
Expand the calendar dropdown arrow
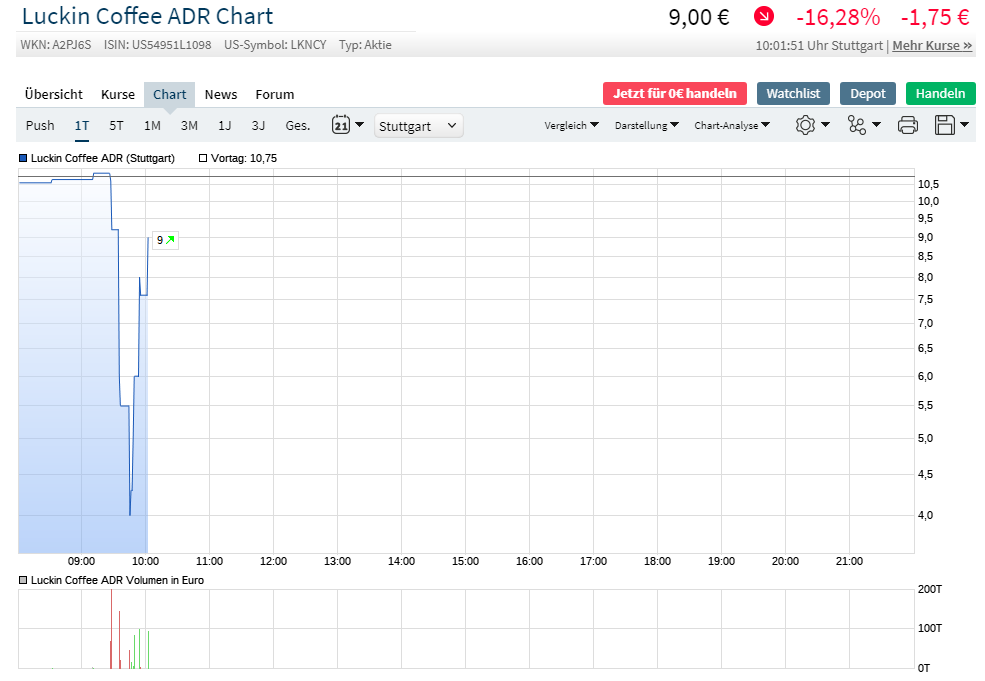[359, 124]
